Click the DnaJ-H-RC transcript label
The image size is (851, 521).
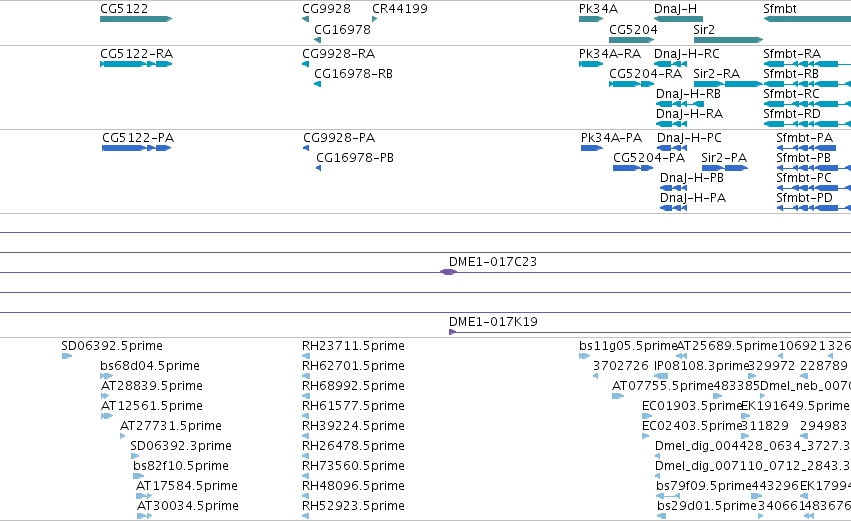[x=687, y=54]
